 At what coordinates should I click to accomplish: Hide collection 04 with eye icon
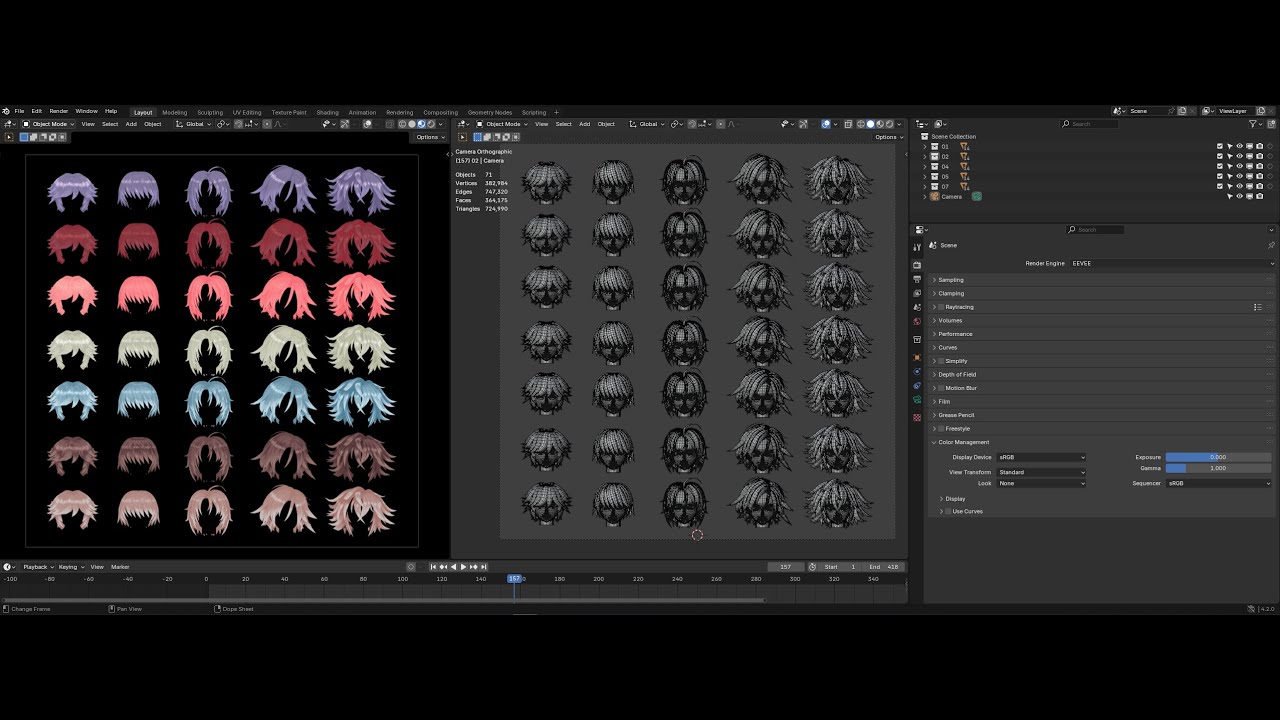click(x=1240, y=166)
